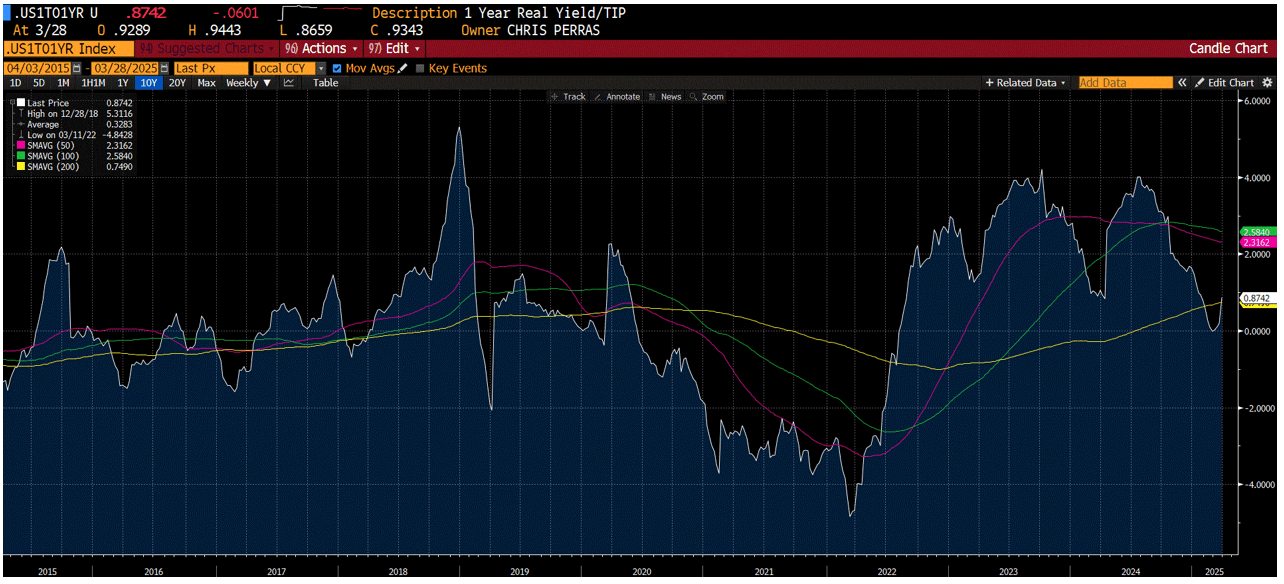
Task: Collapse the side panel with the double chevron
Action: tap(1182, 82)
